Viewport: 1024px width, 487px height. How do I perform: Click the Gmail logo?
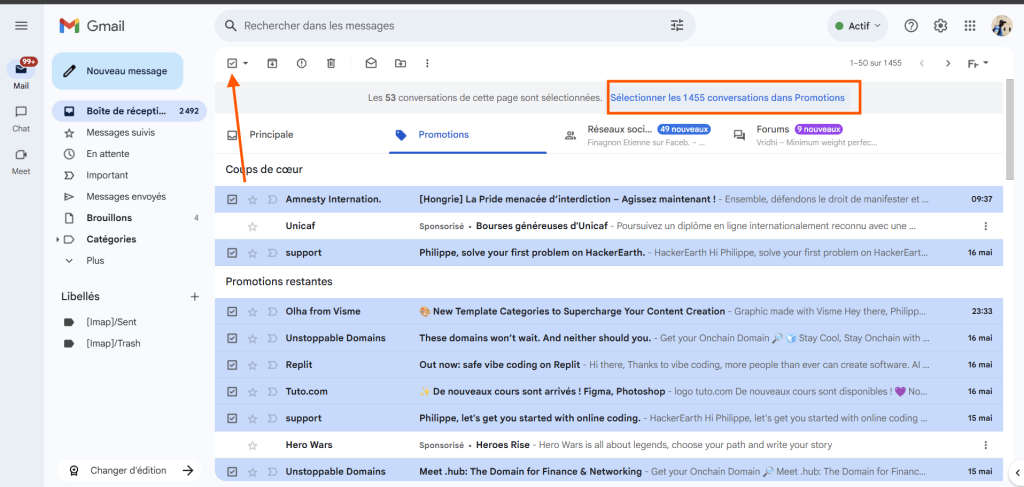(x=92, y=26)
